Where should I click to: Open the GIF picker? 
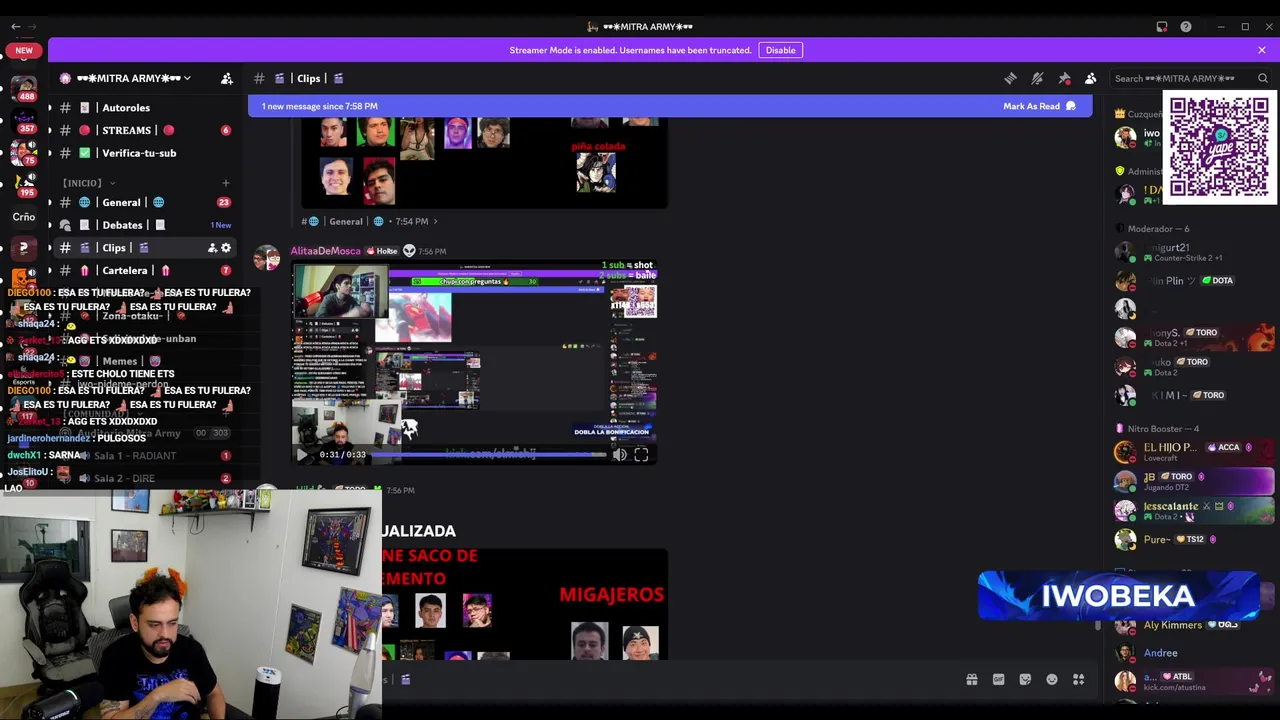[998, 680]
